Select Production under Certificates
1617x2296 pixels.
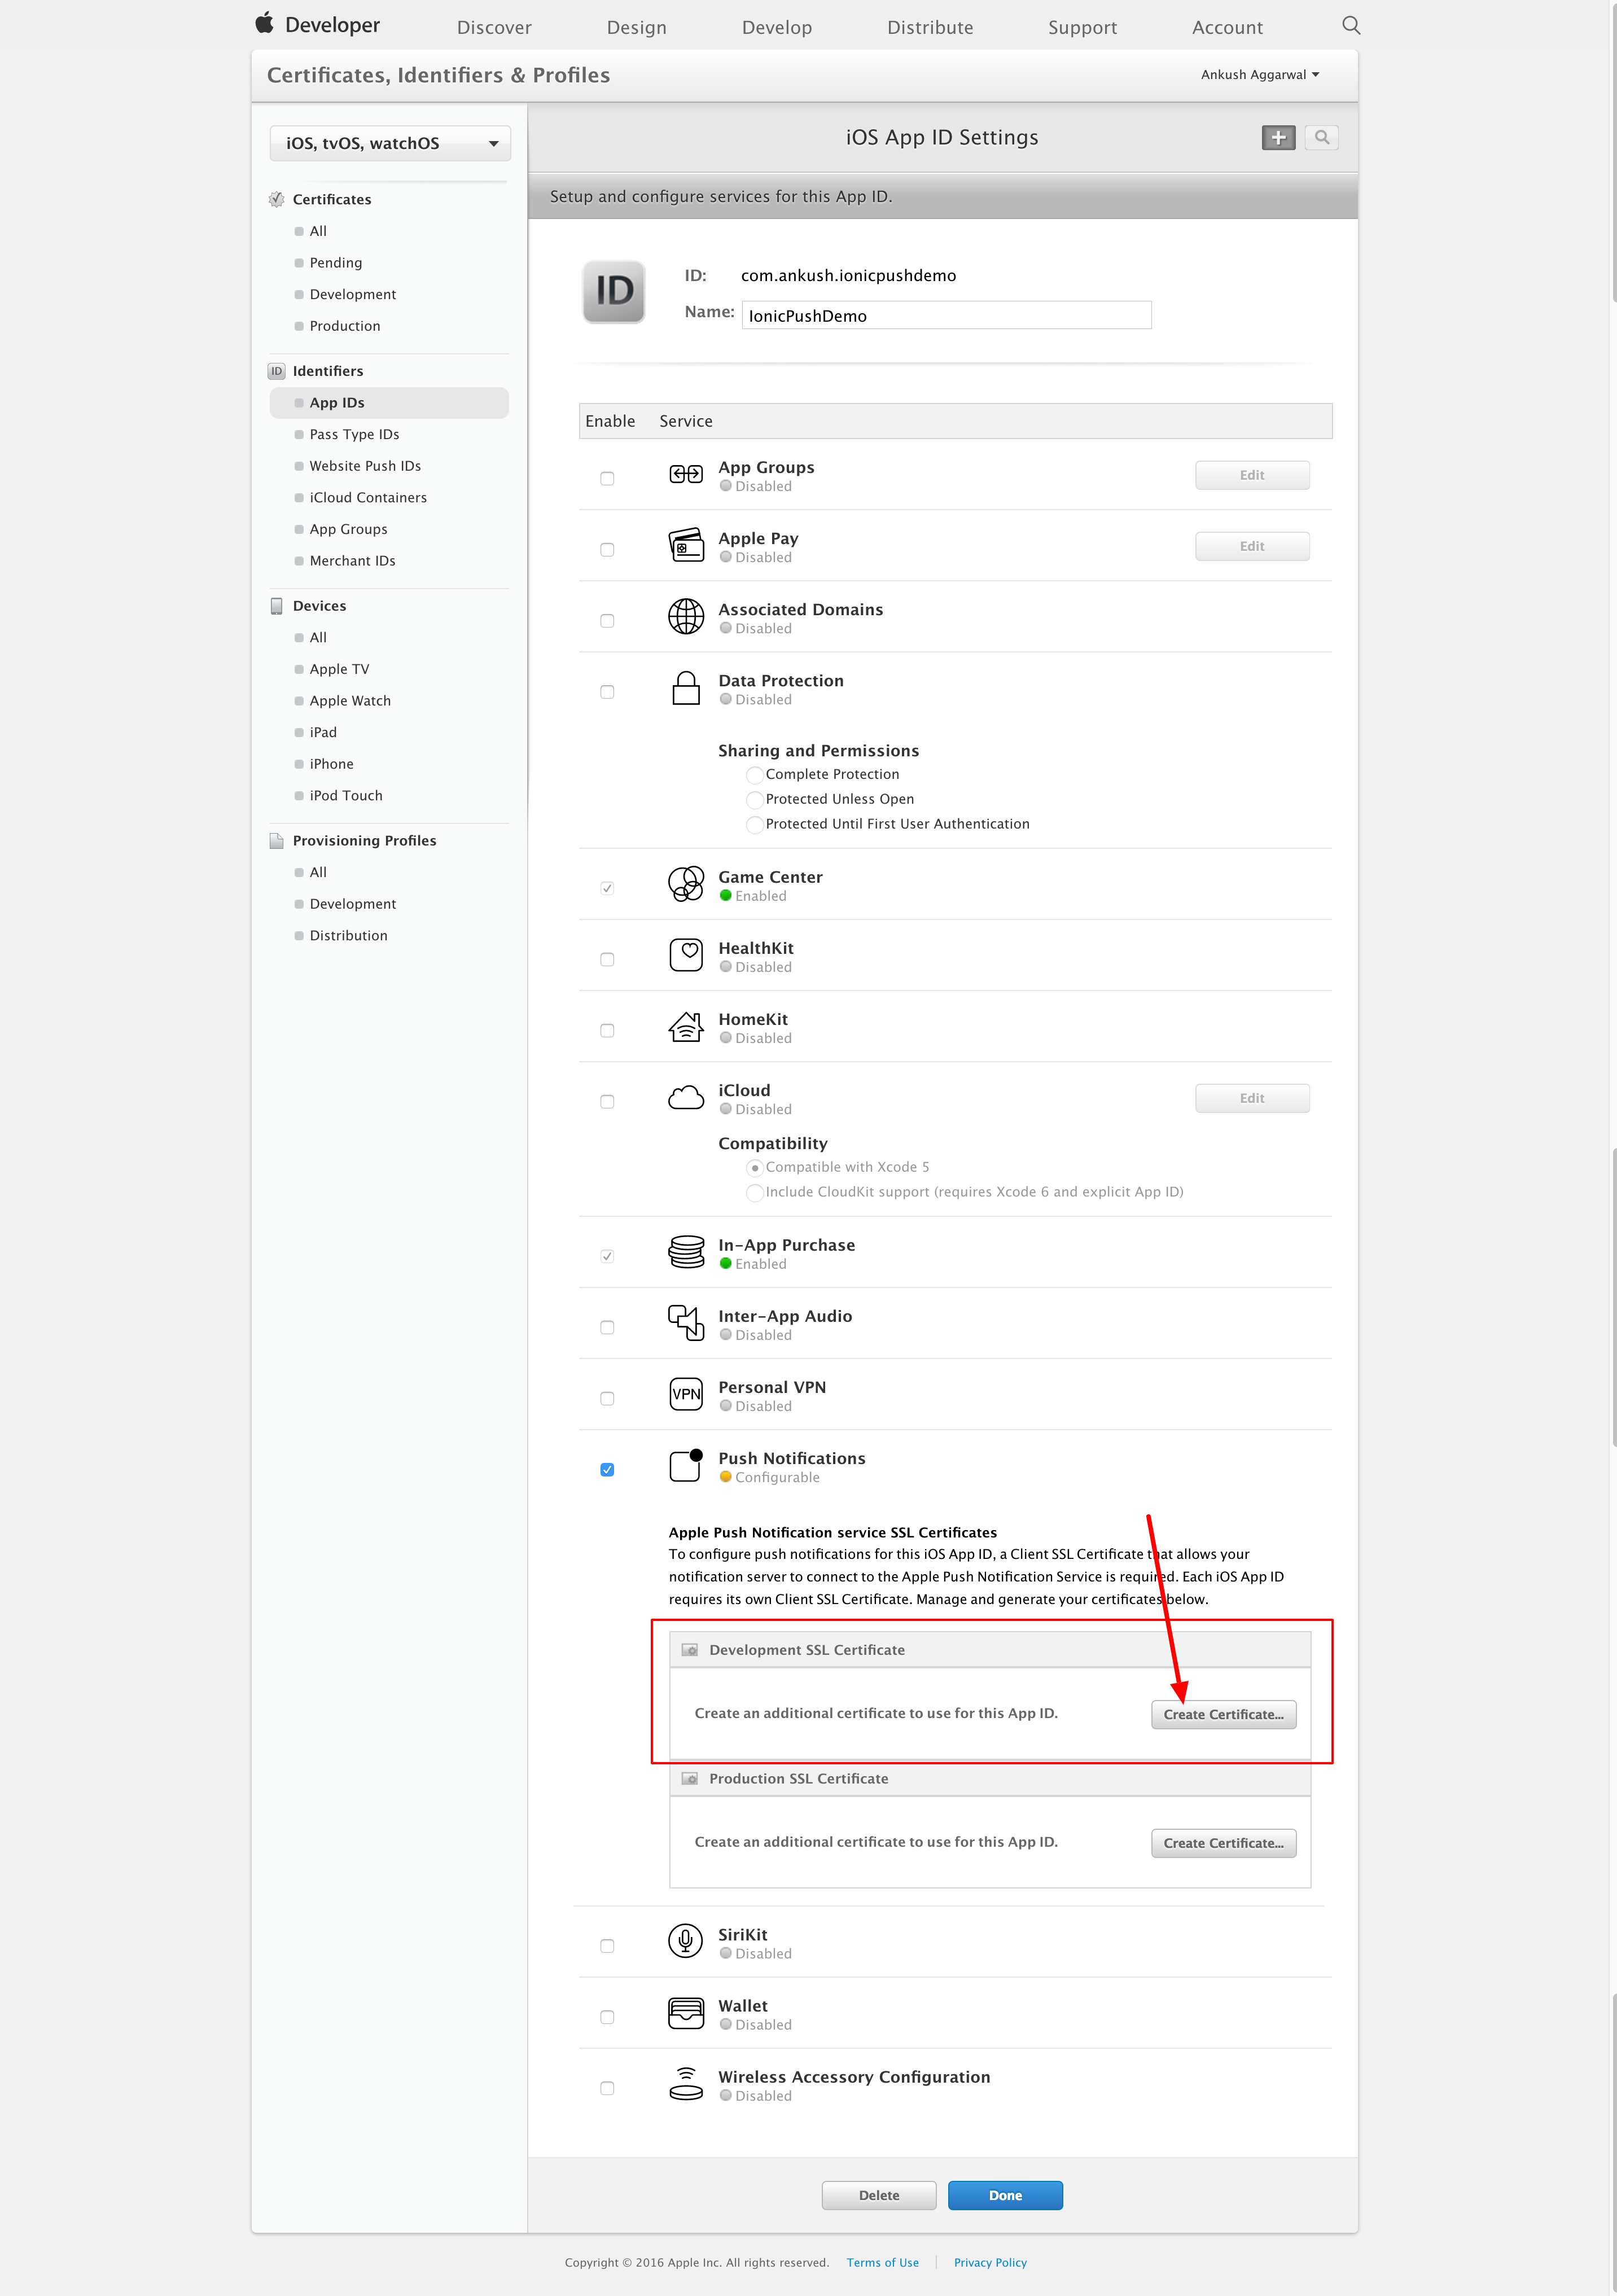point(345,326)
